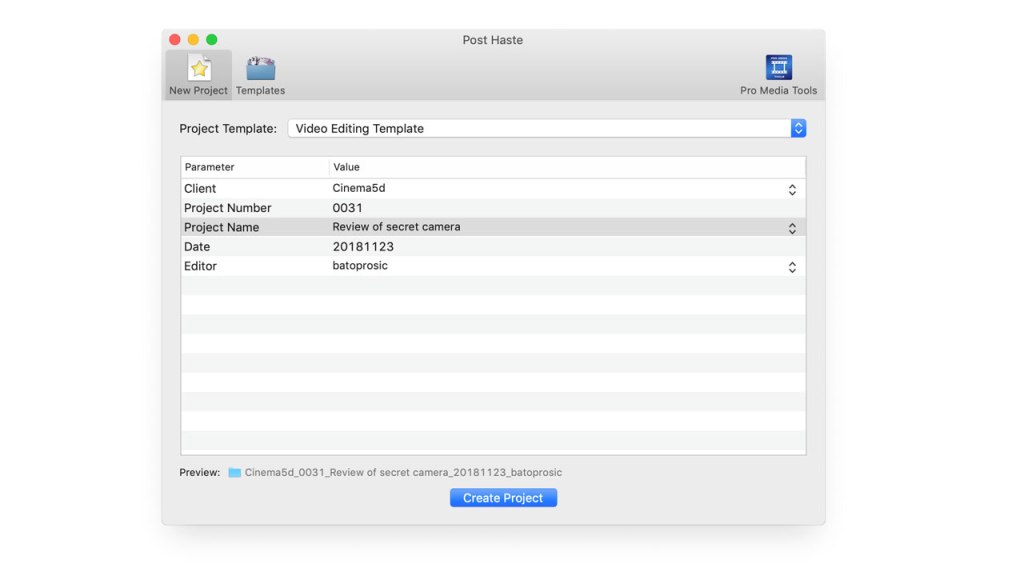Open the Editor value chooser arrows
Viewport: 1024px width, 576px height.
(792, 267)
